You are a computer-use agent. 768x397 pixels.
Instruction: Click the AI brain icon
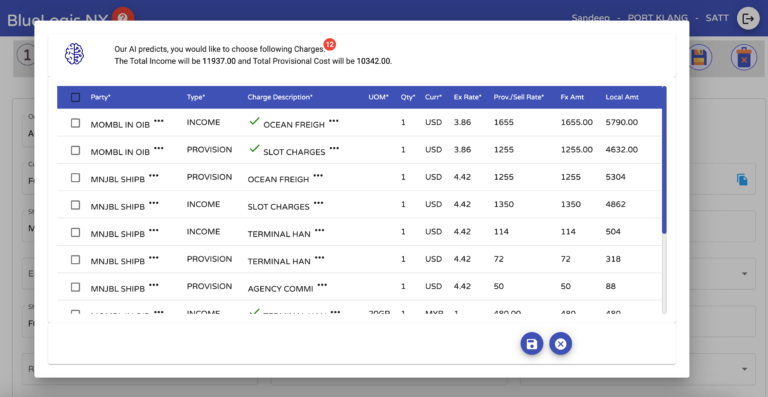point(74,54)
